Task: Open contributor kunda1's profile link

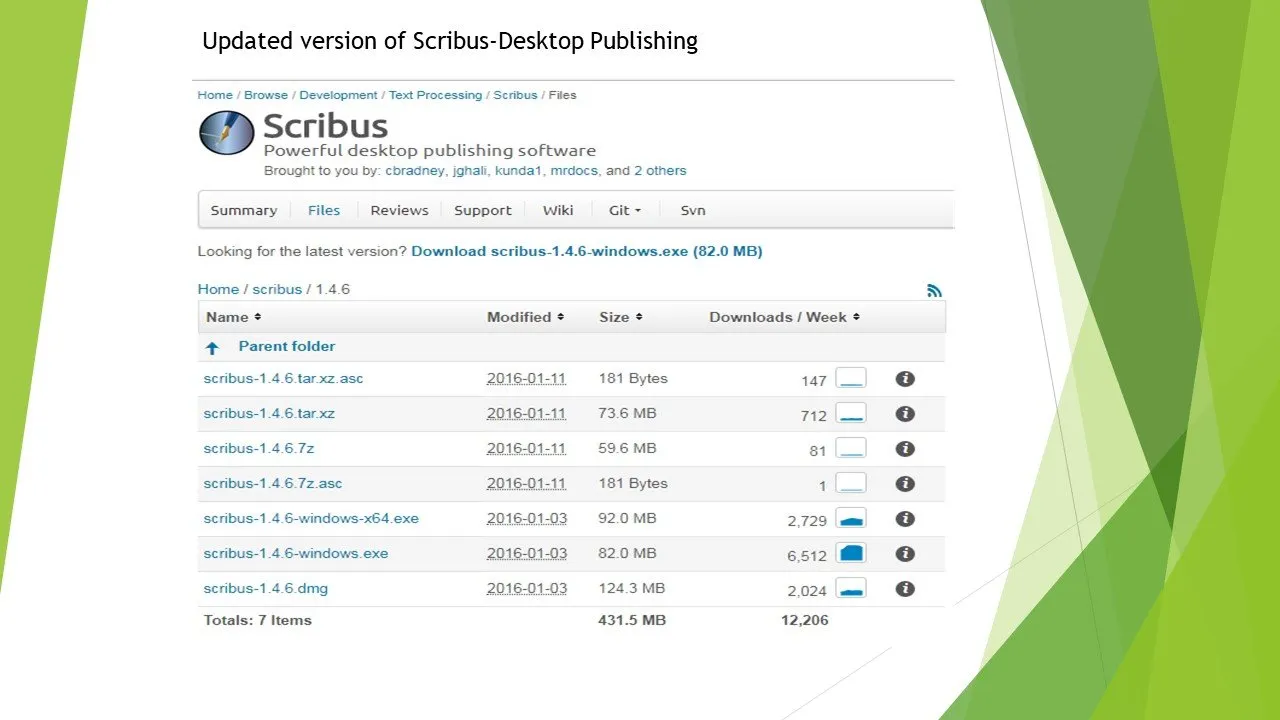Action: [519, 171]
